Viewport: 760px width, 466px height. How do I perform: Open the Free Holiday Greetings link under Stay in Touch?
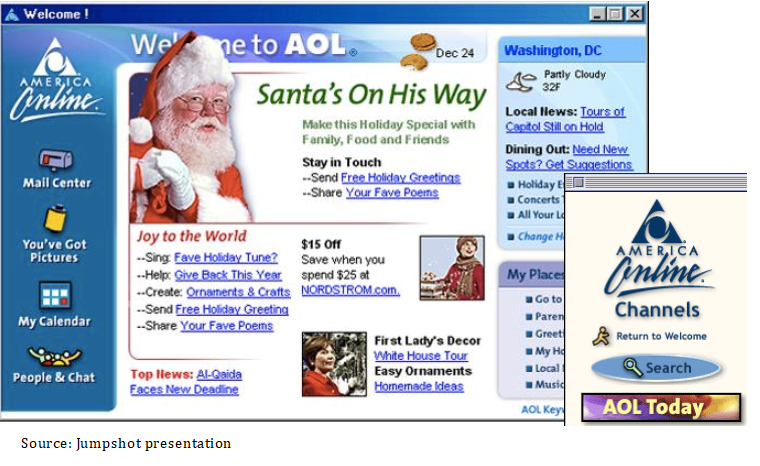click(x=400, y=177)
